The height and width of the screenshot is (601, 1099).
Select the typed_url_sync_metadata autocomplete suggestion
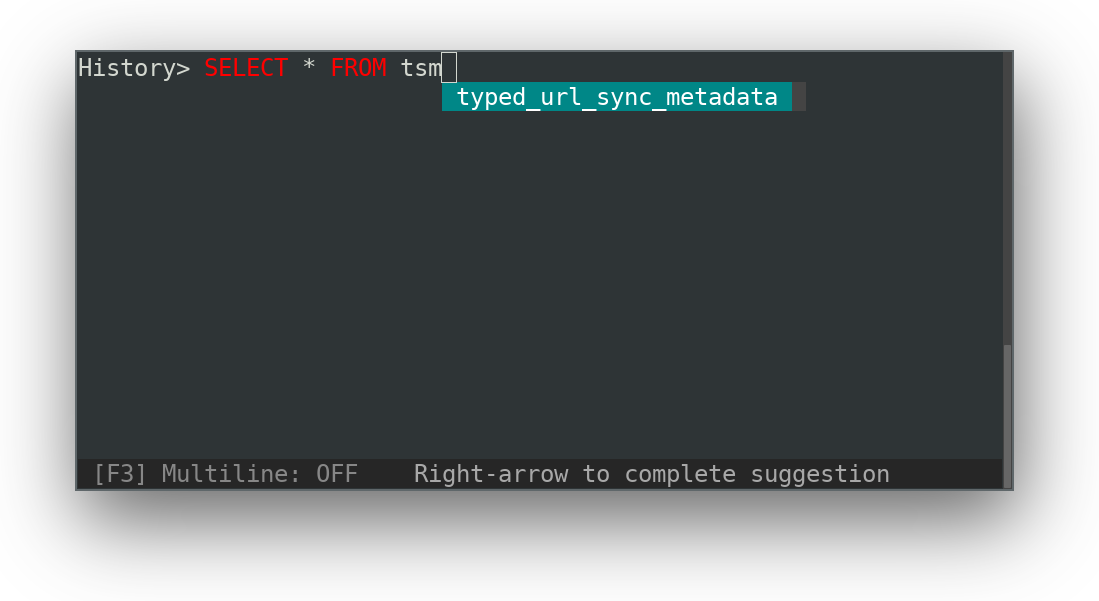[x=617, y=97]
